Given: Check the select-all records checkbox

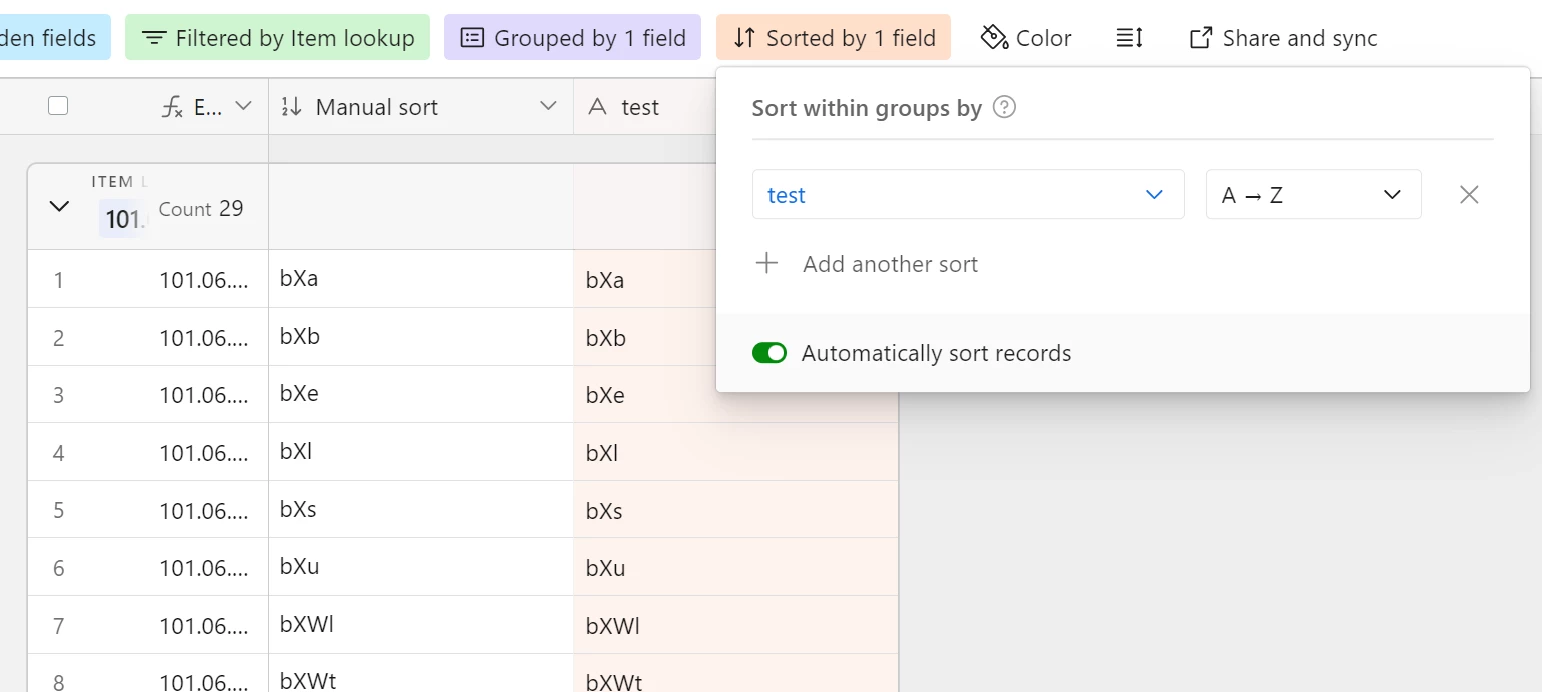Looking at the screenshot, I should 58,106.
